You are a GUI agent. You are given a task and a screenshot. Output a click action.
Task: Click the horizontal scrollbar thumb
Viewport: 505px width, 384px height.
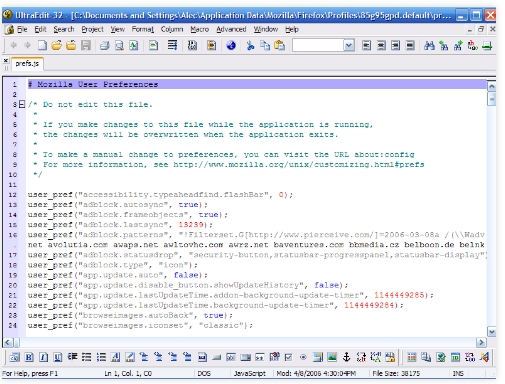[17, 342]
